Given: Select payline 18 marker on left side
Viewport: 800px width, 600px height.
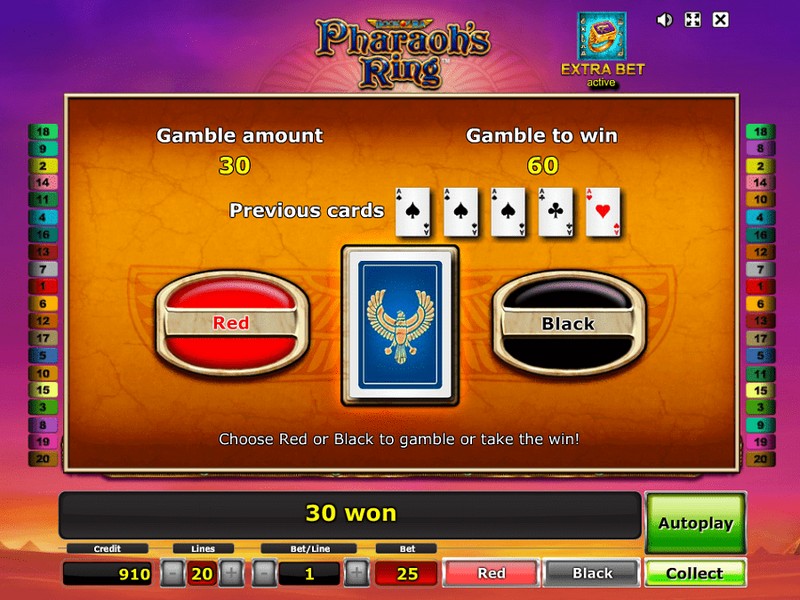Looking at the screenshot, I should (x=43, y=132).
